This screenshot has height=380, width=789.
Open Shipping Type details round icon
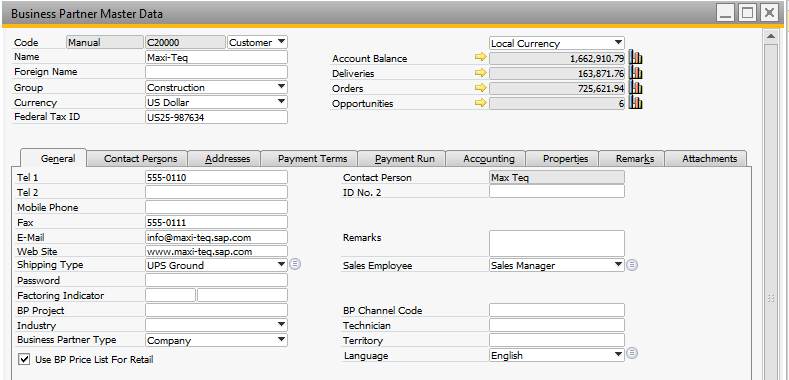[x=295, y=264]
